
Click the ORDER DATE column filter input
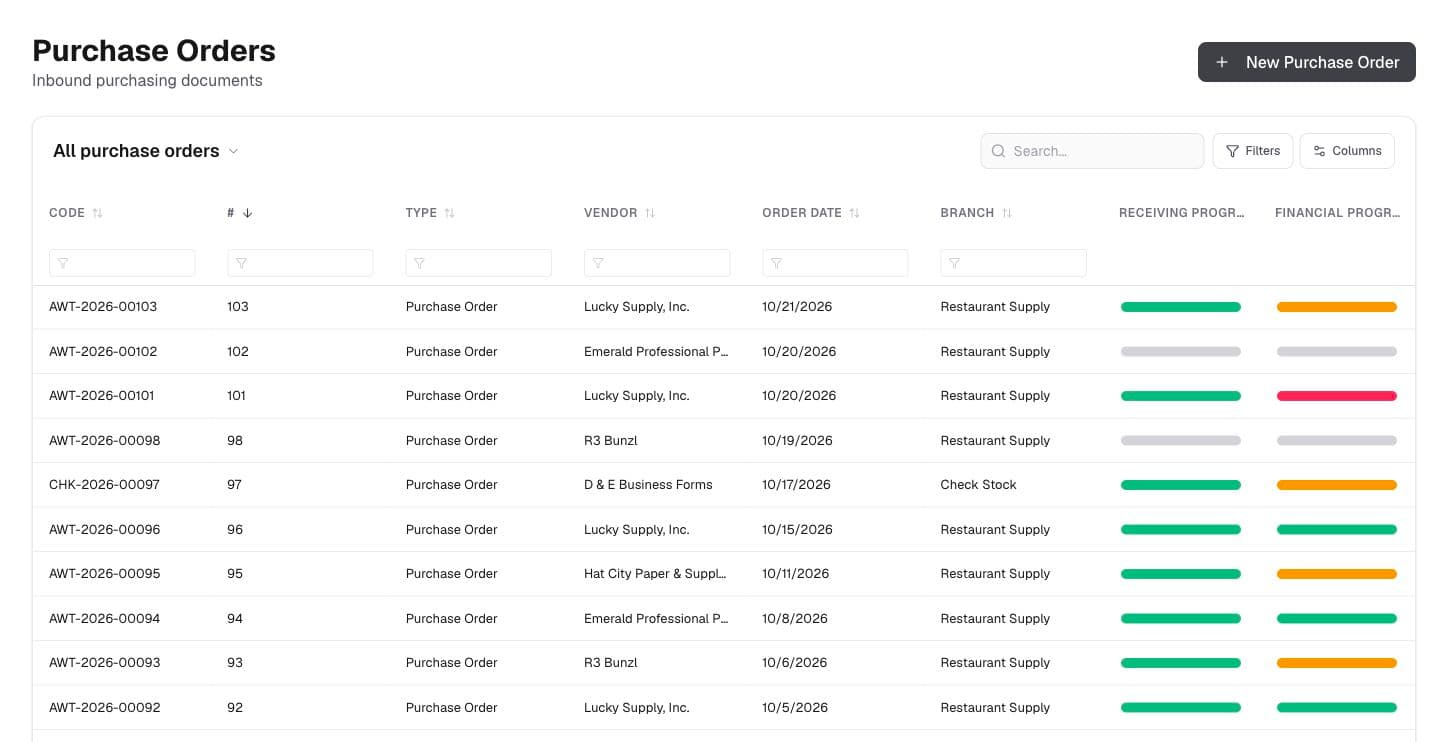(x=835, y=263)
